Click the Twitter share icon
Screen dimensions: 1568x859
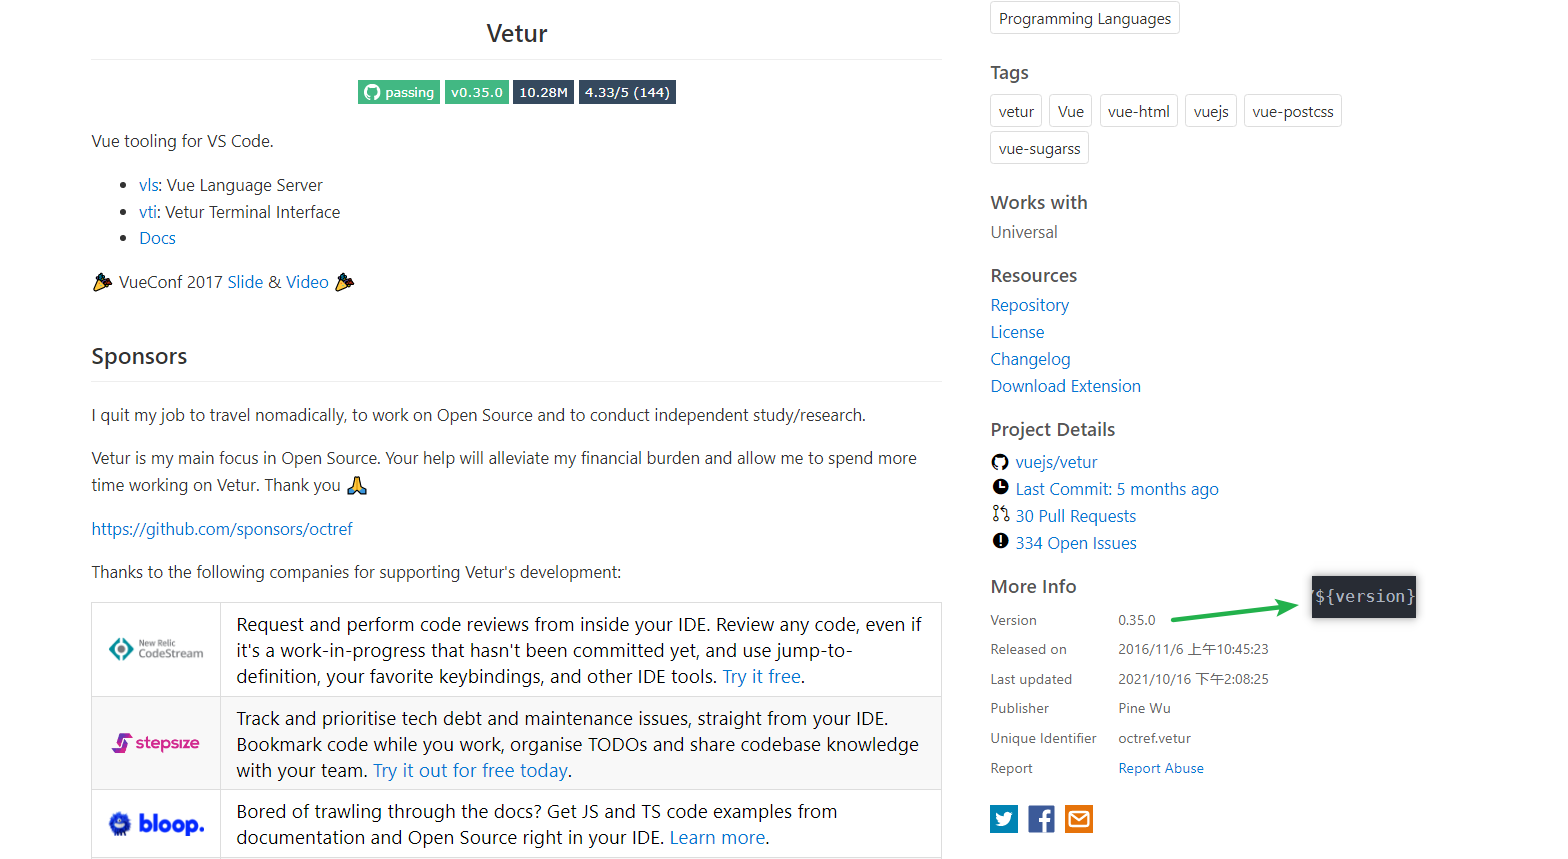(1004, 819)
